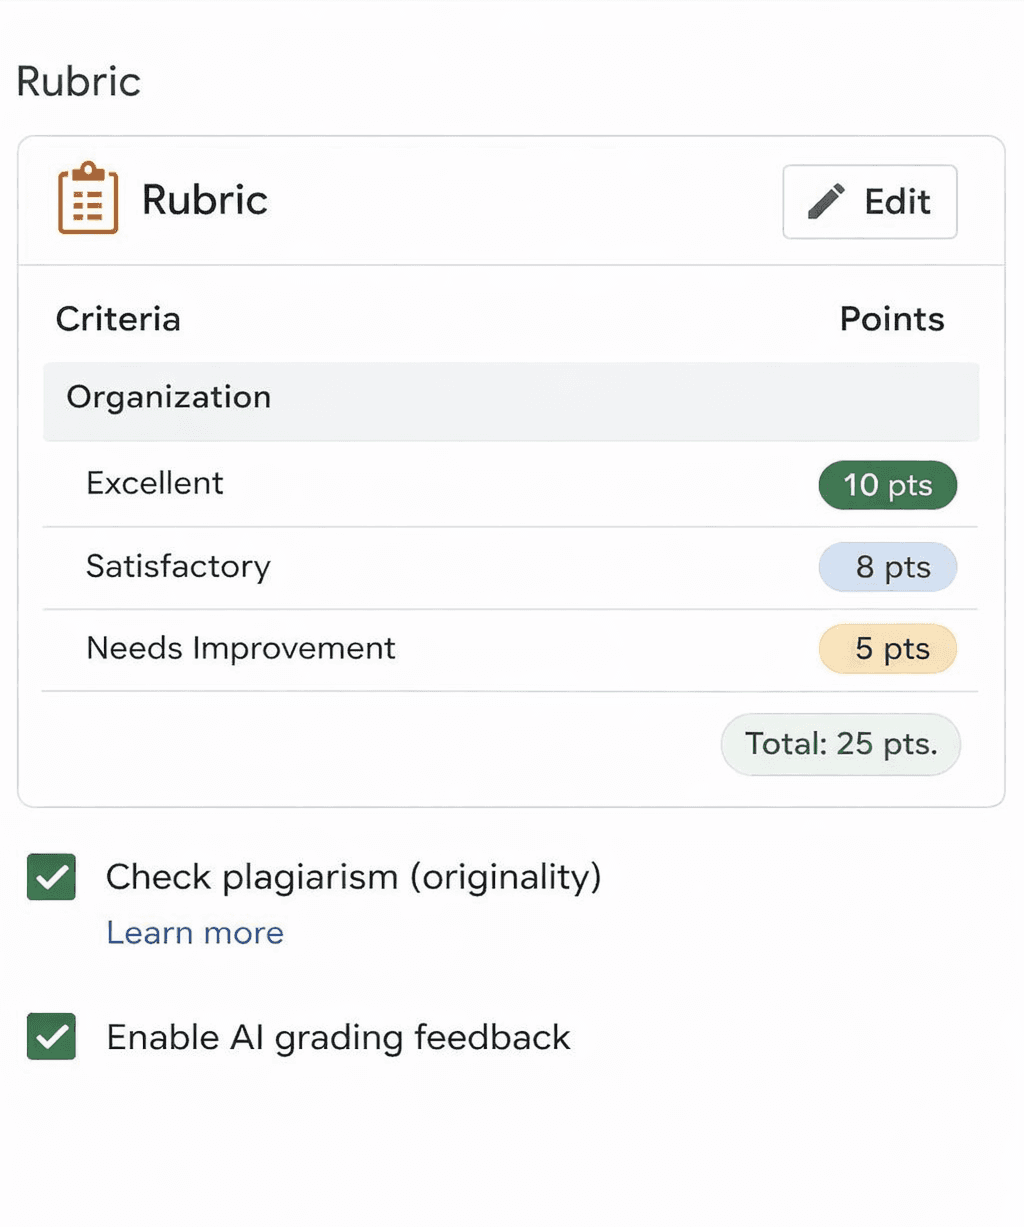Untick the Check plagiarism (originality) checkbox
This screenshot has width=1024, height=1227.
(51, 877)
